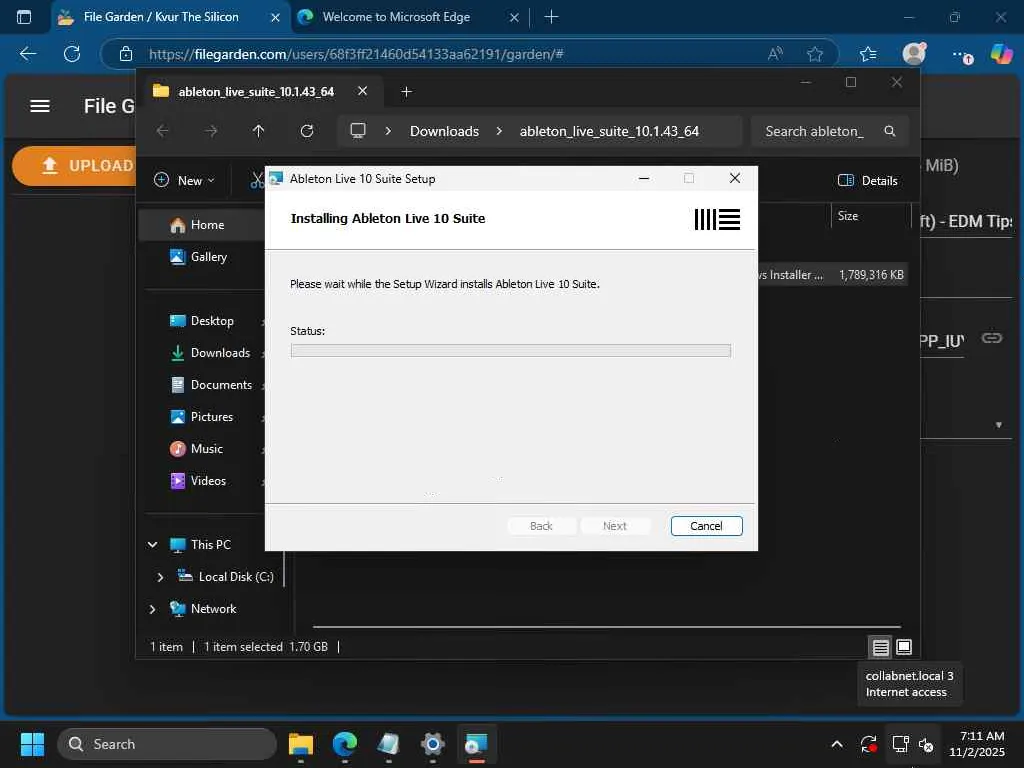The image size is (1024, 768).
Task: Go up one folder in File Explorer
Action: [x=259, y=131]
